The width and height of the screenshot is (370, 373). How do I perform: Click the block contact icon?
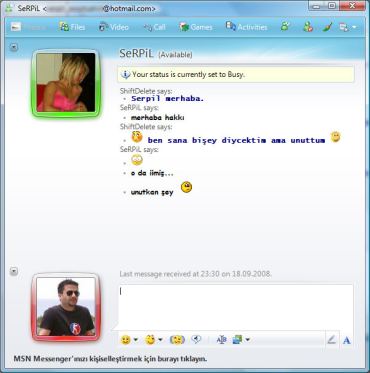(308, 27)
